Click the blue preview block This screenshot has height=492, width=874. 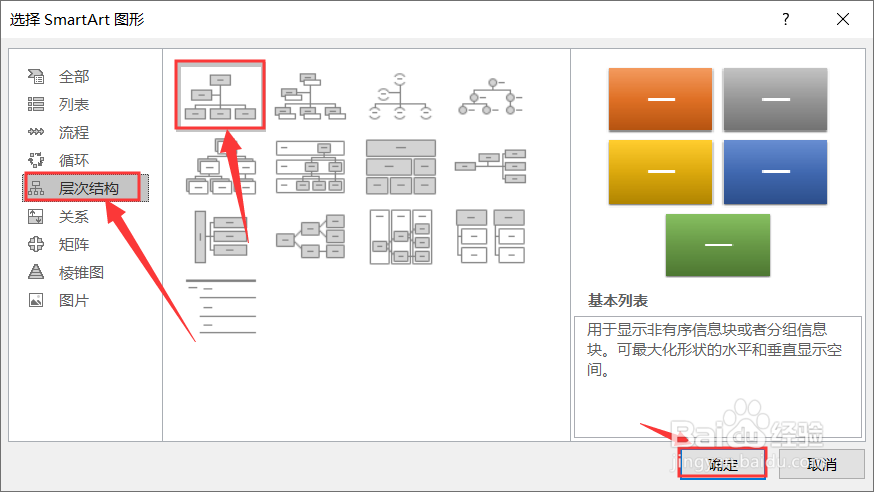pos(775,172)
